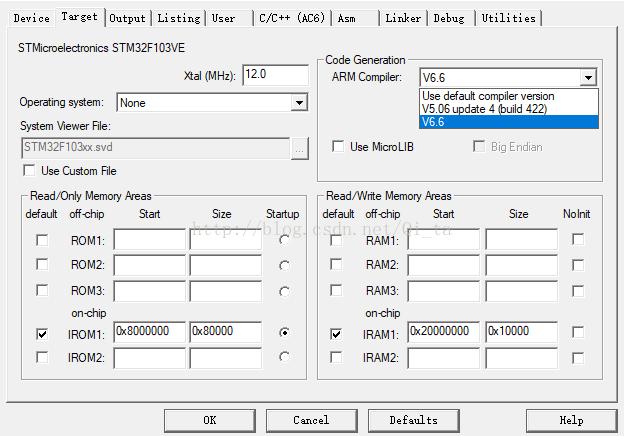Click the IRAM2 Size field
This screenshot has height=436, width=624.
(x=521, y=358)
